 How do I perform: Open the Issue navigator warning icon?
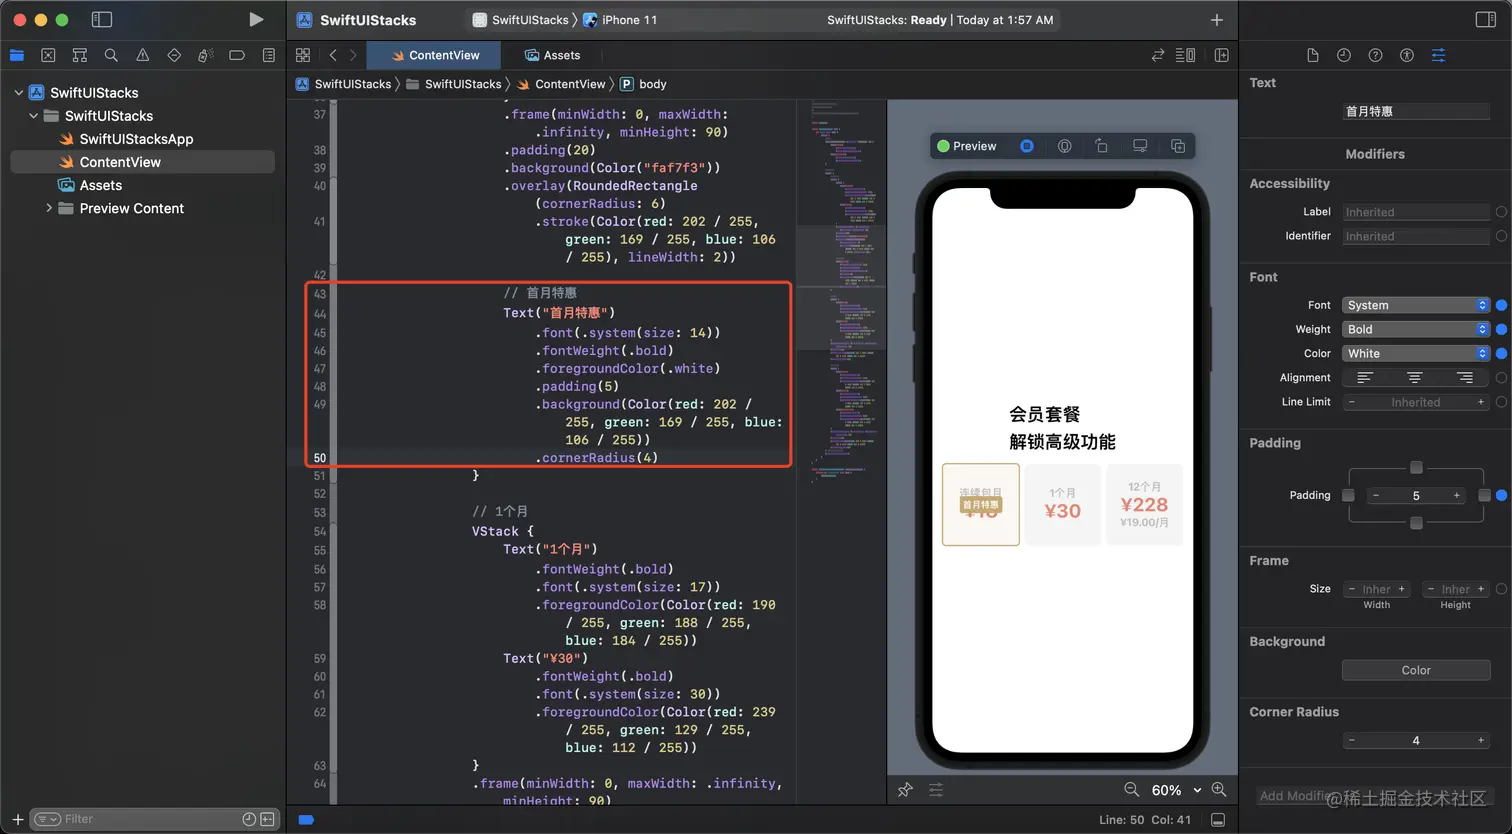point(143,55)
